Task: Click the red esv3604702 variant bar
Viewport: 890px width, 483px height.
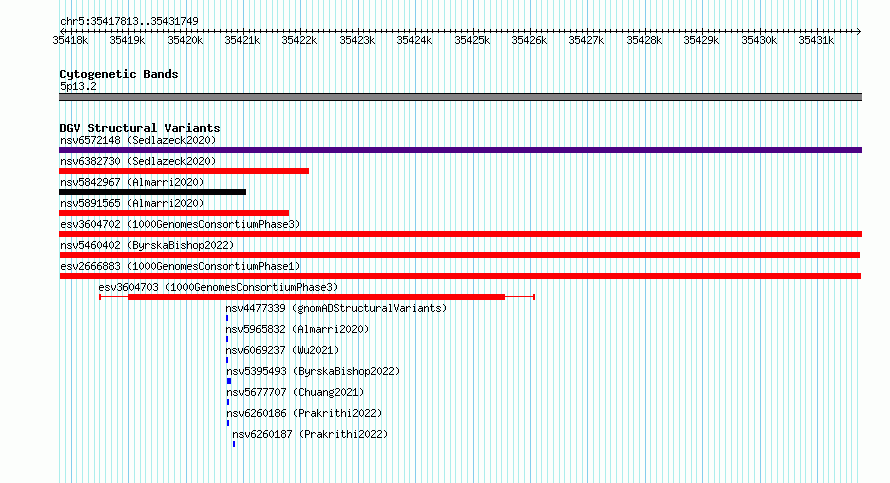Action: tap(460, 234)
